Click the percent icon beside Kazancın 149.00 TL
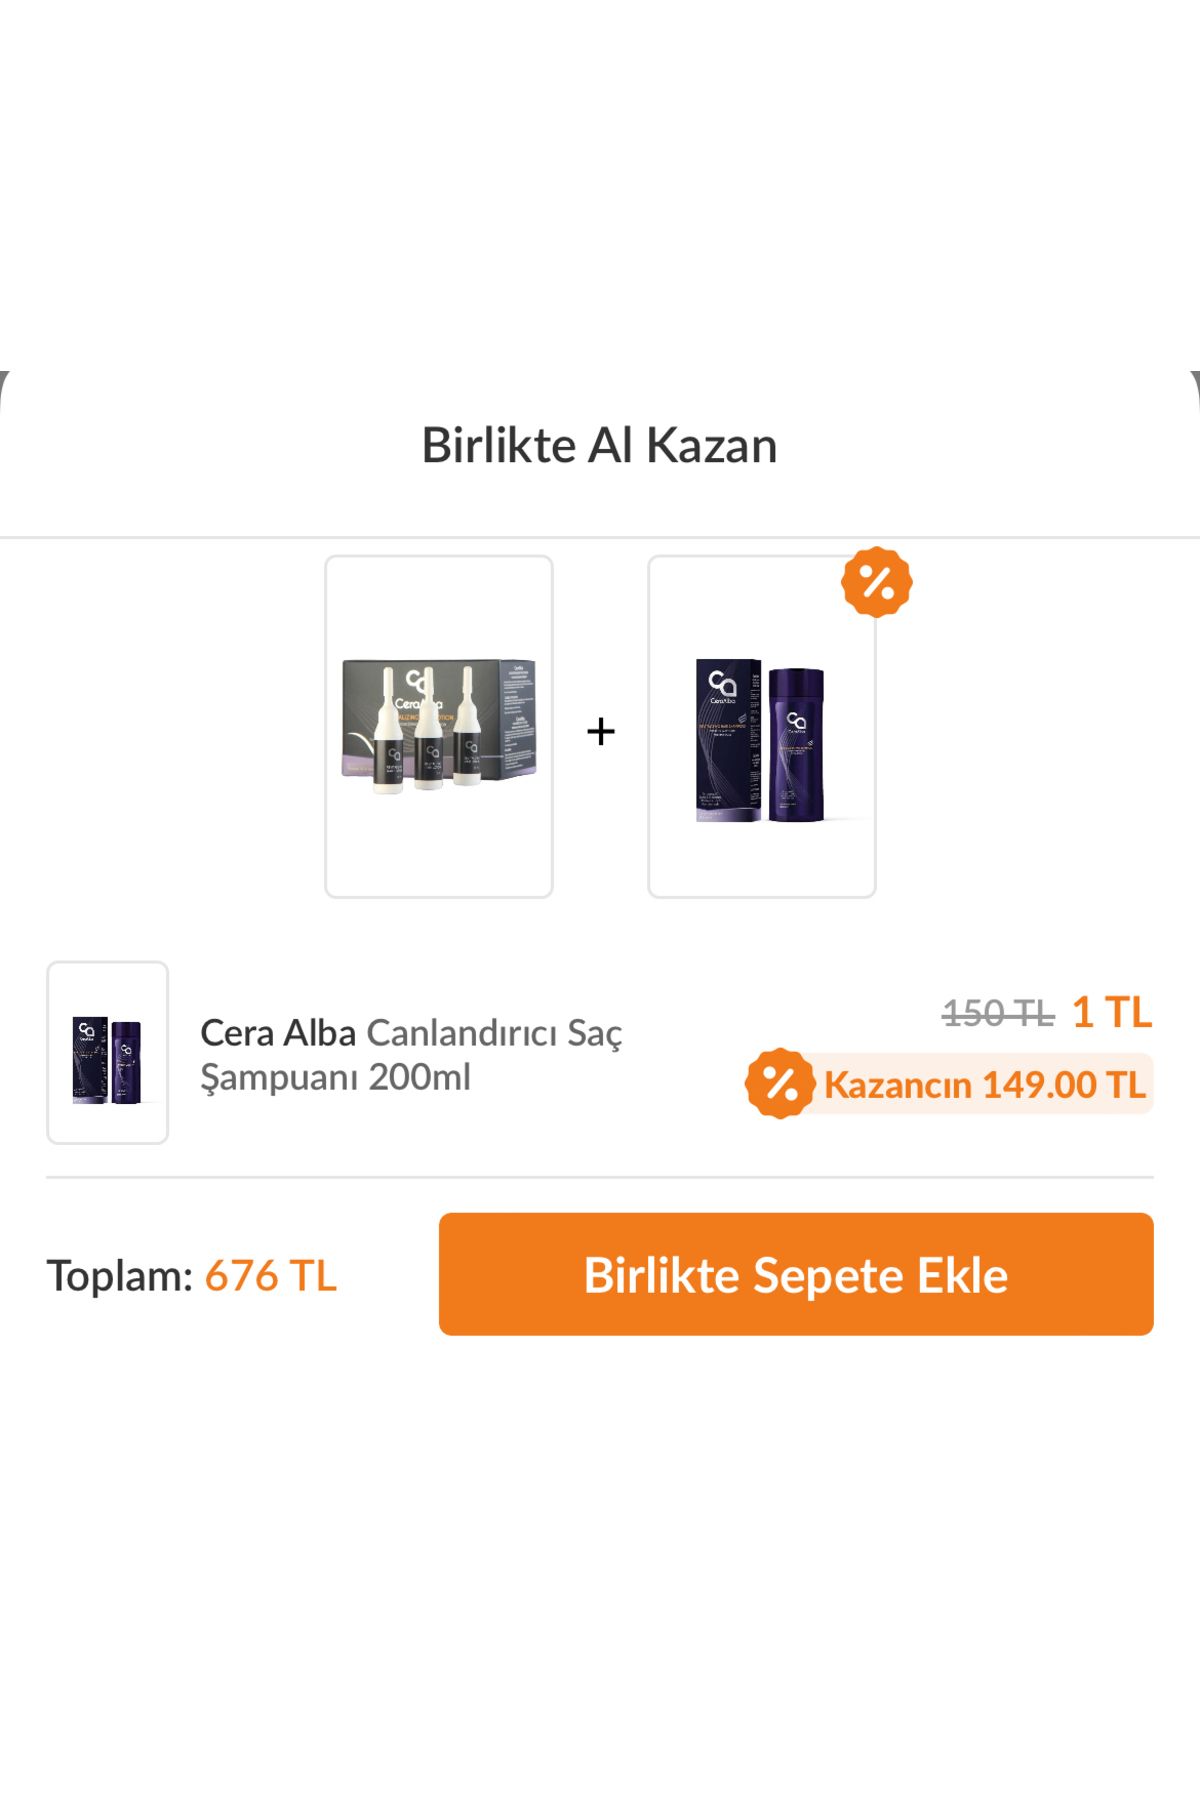1200x1800 pixels. (780, 1083)
